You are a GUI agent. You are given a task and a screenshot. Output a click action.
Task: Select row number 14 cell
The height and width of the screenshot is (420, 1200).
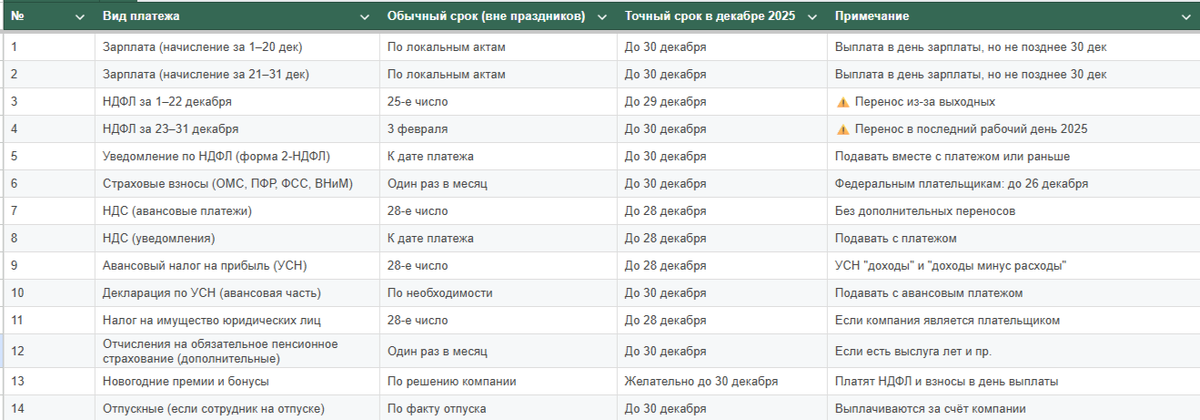coord(50,408)
